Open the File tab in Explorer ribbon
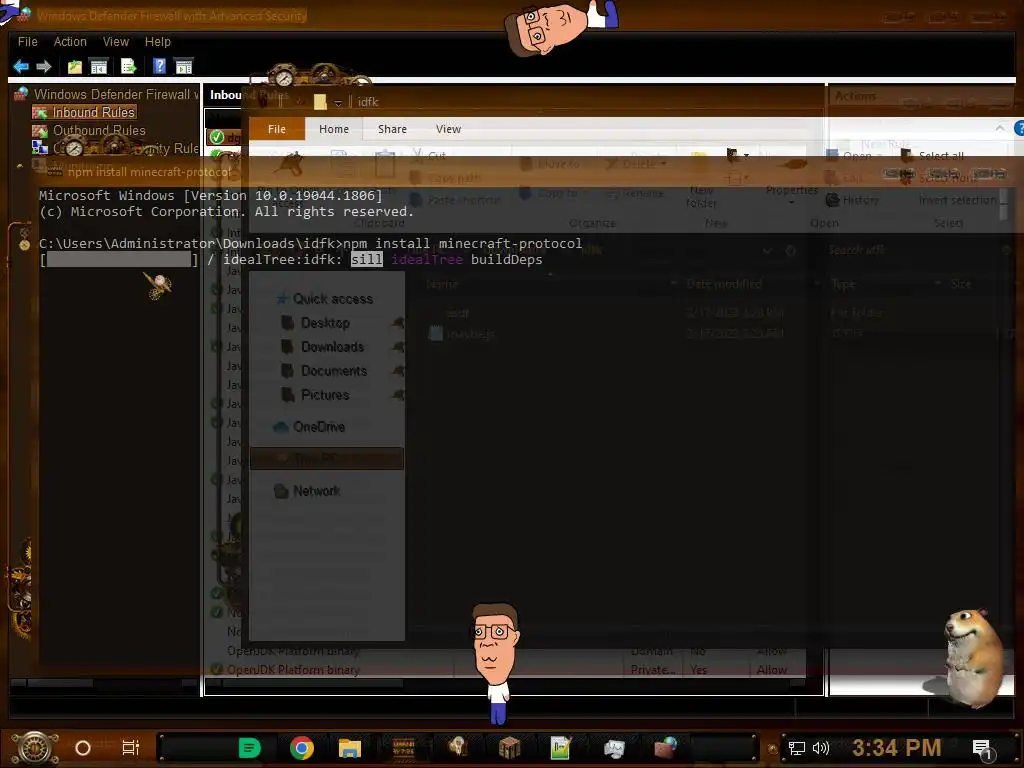1024x768 pixels. [x=276, y=129]
